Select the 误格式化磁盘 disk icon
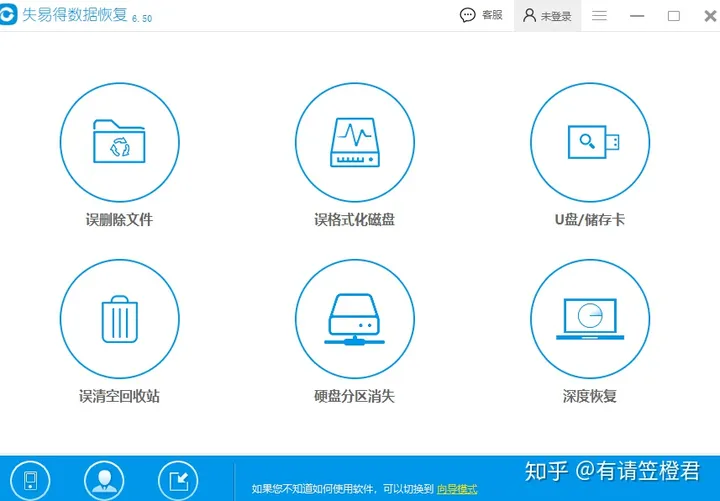Image resolution: width=720 pixels, height=501 pixels. pos(354,142)
